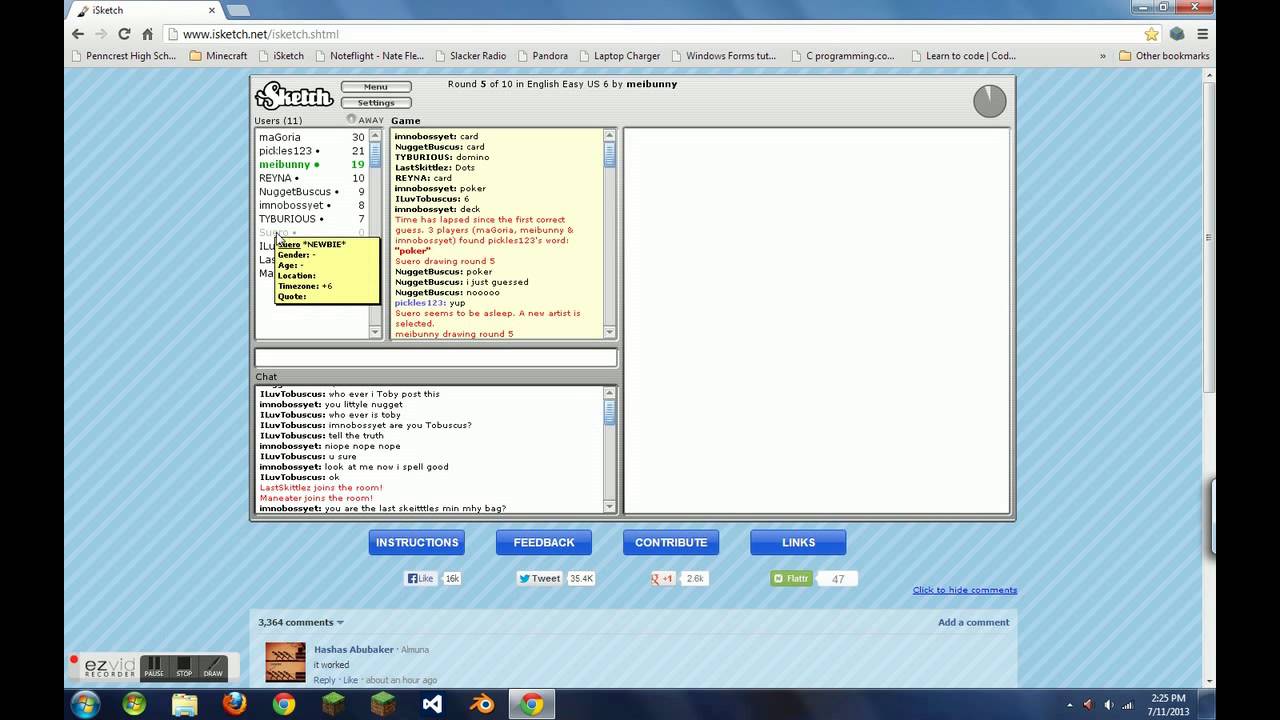The height and width of the screenshot is (720, 1280).
Task: Select the ezvid Draw tool
Action: [x=213, y=666]
